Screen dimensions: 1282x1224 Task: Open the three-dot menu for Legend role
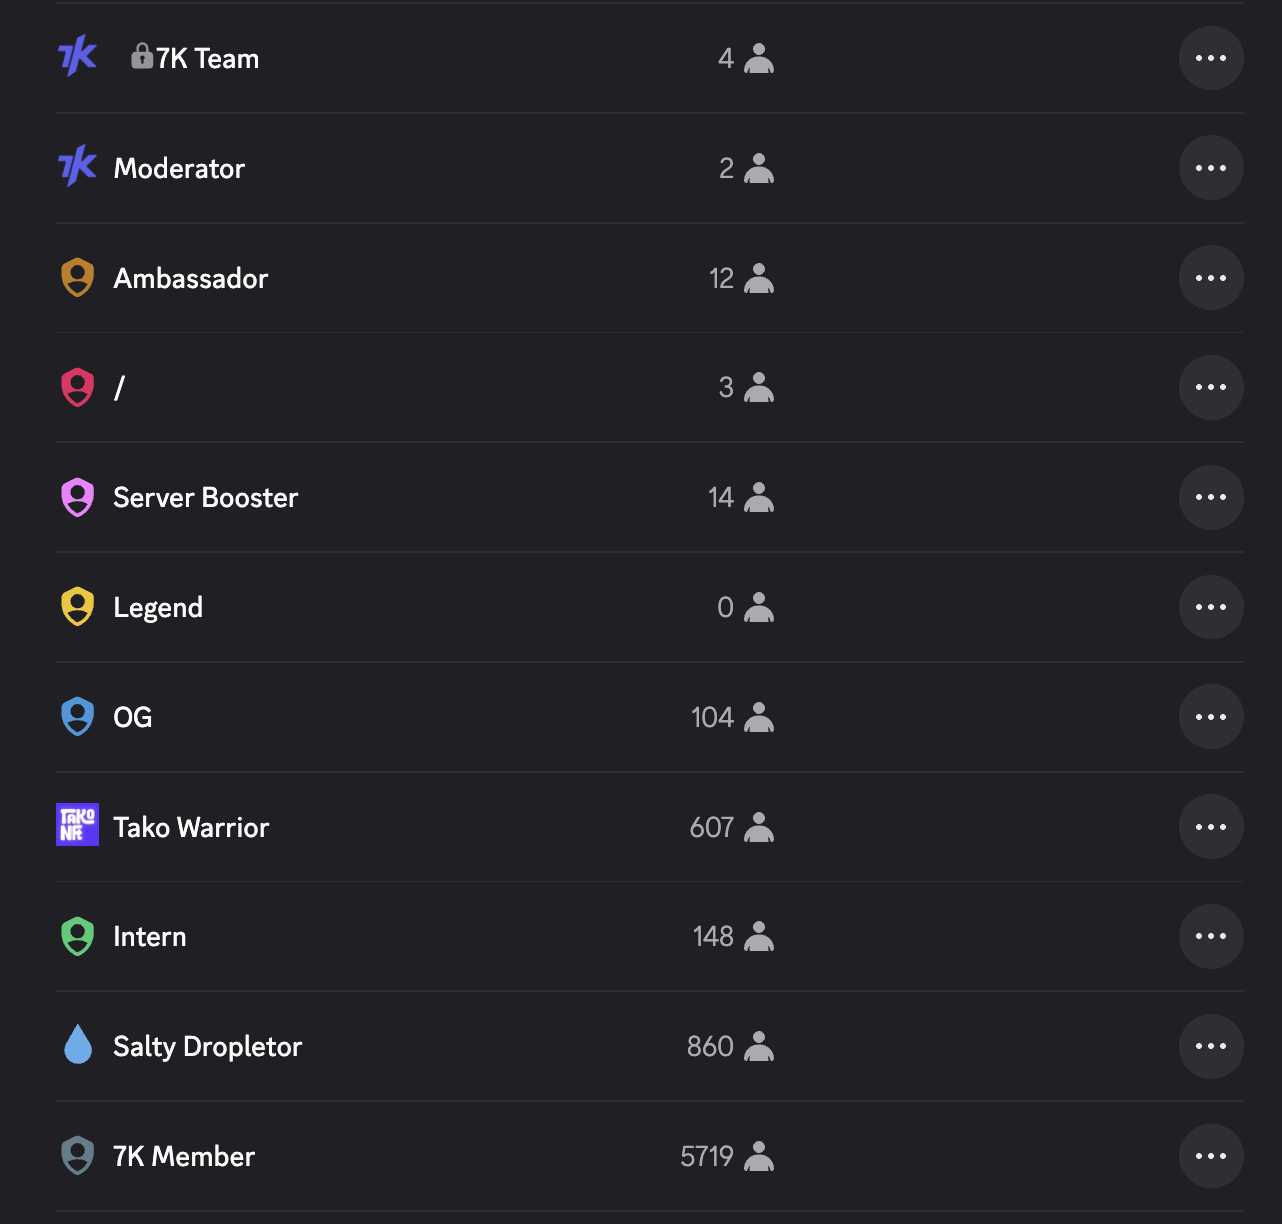click(1210, 607)
